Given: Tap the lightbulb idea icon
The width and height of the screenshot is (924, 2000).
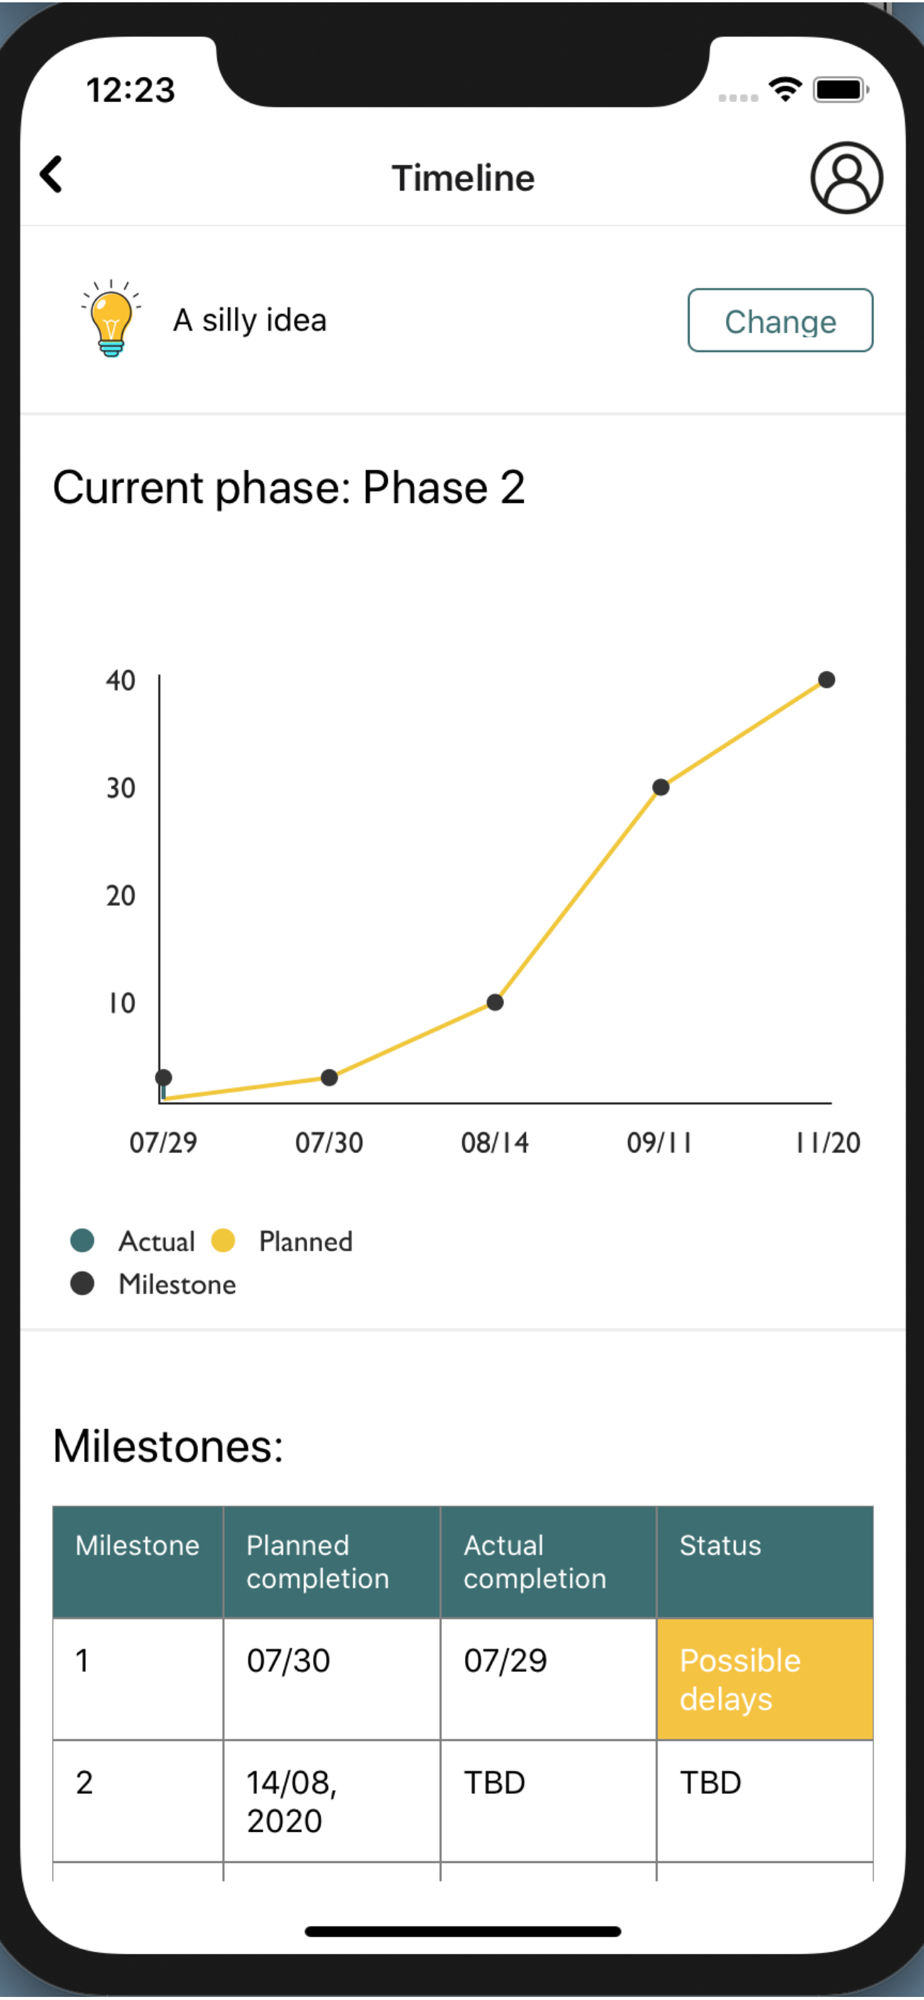Looking at the screenshot, I should (111, 319).
